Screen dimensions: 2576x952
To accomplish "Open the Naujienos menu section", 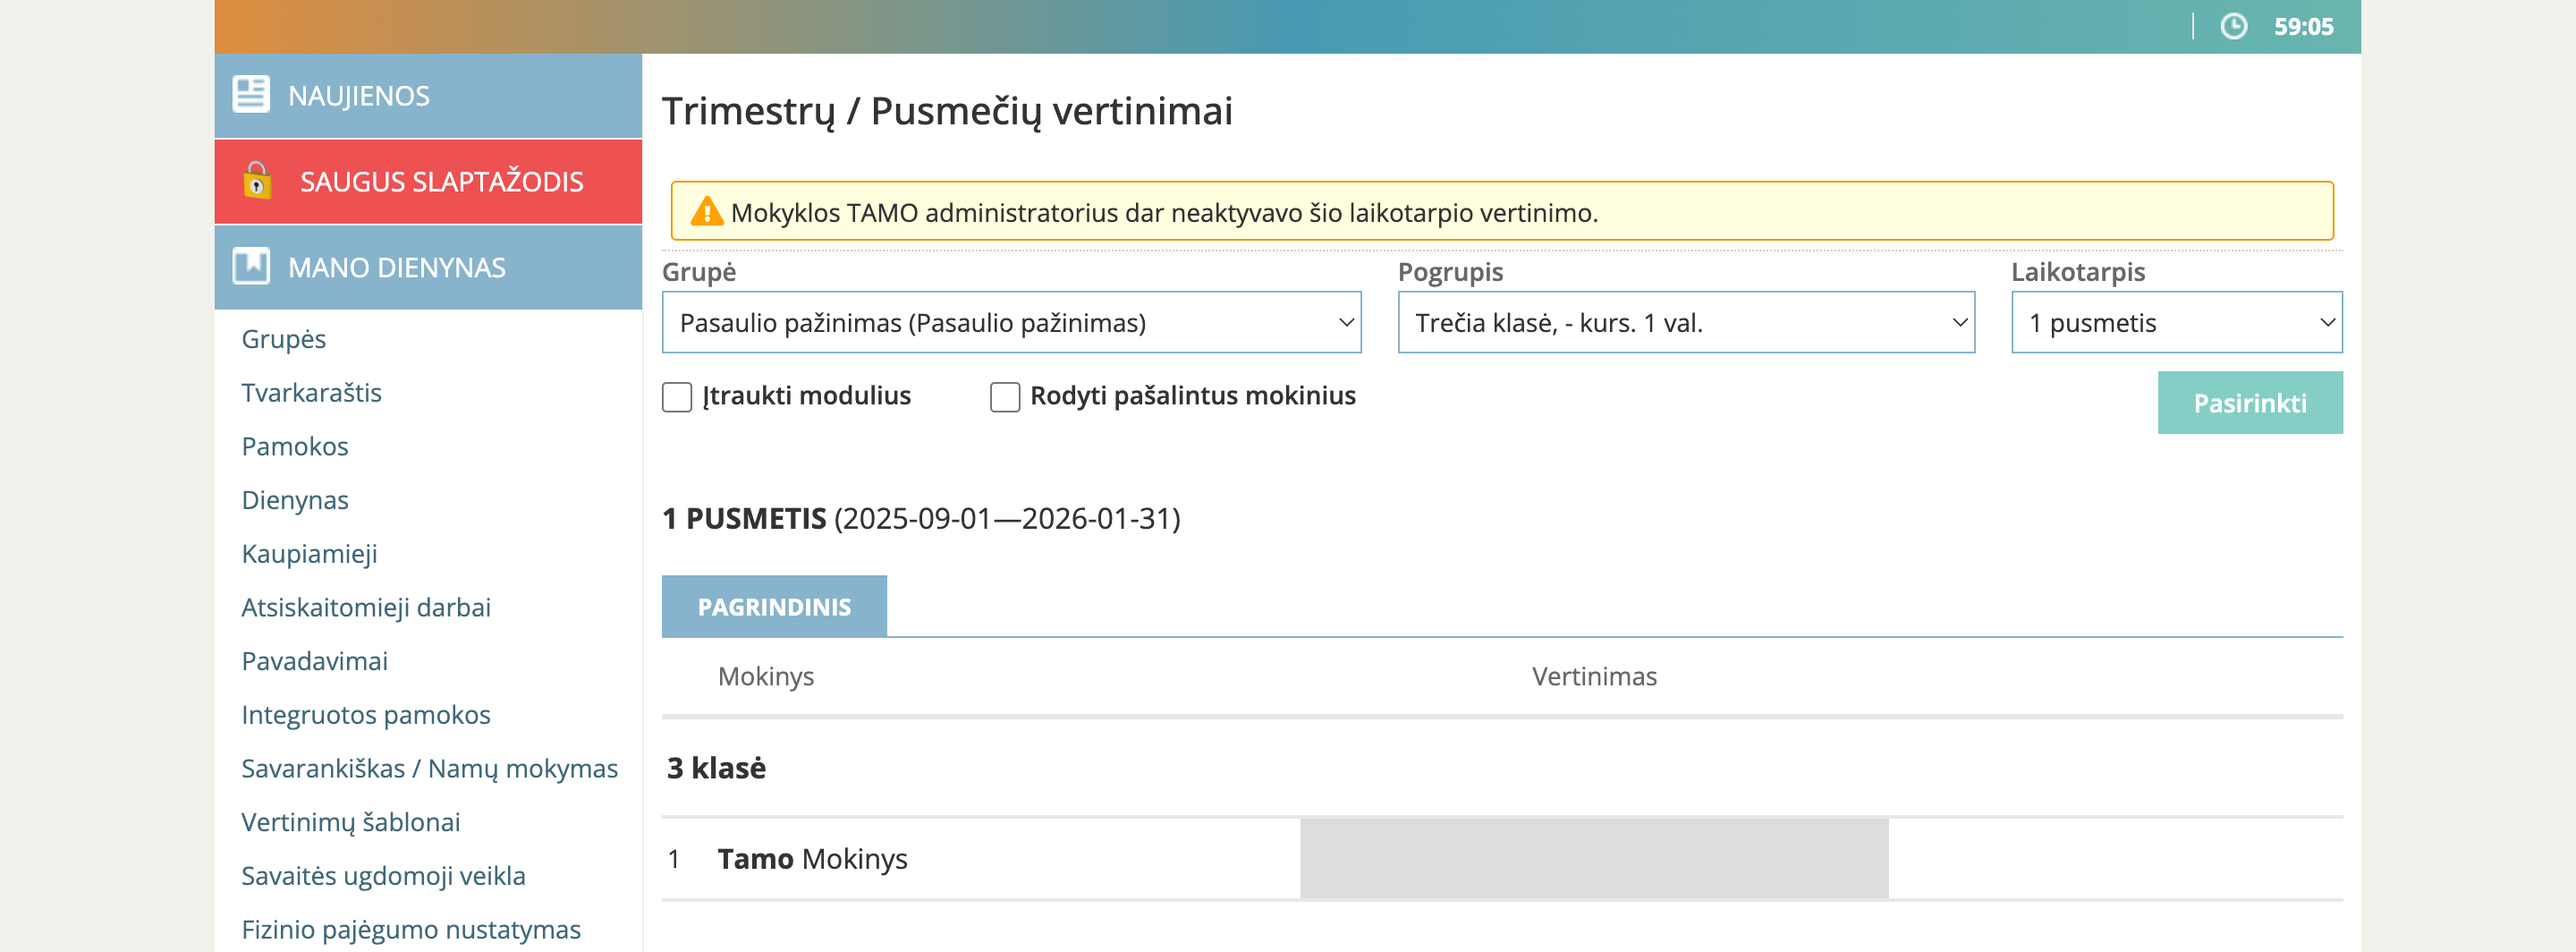I will (x=359, y=96).
